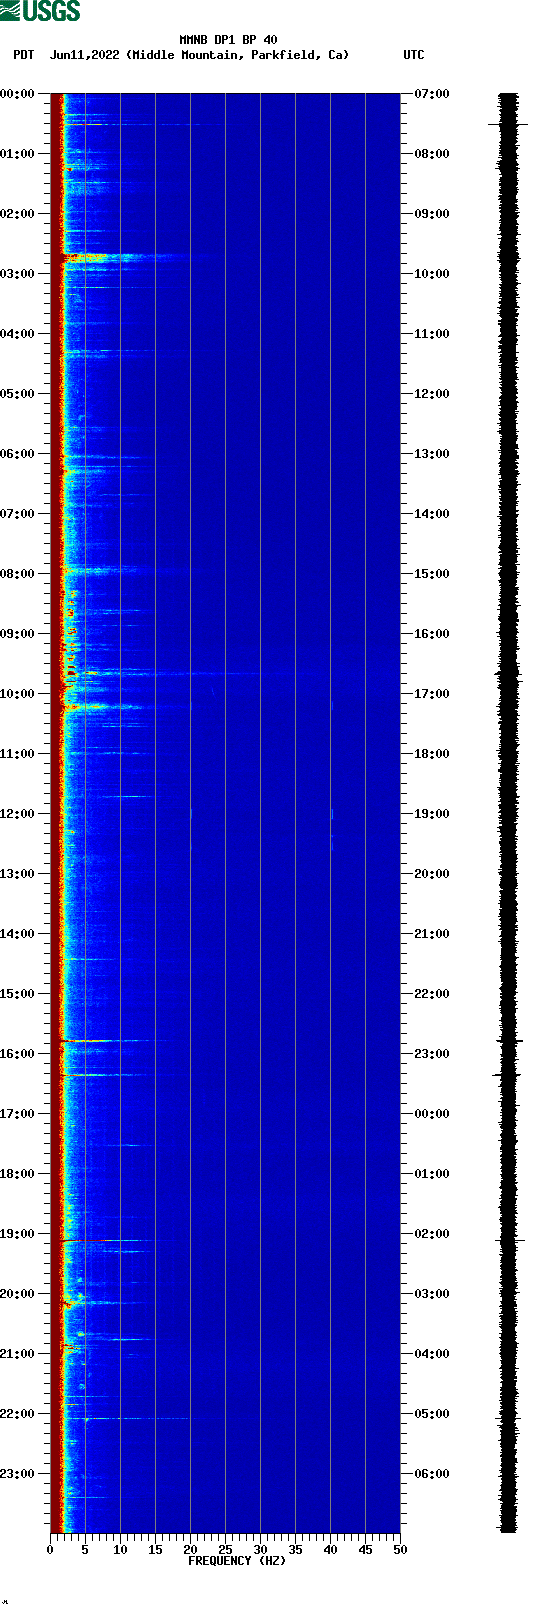
Task: Click the '08:00' label on the PDT axis
Action: click(x=18, y=574)
